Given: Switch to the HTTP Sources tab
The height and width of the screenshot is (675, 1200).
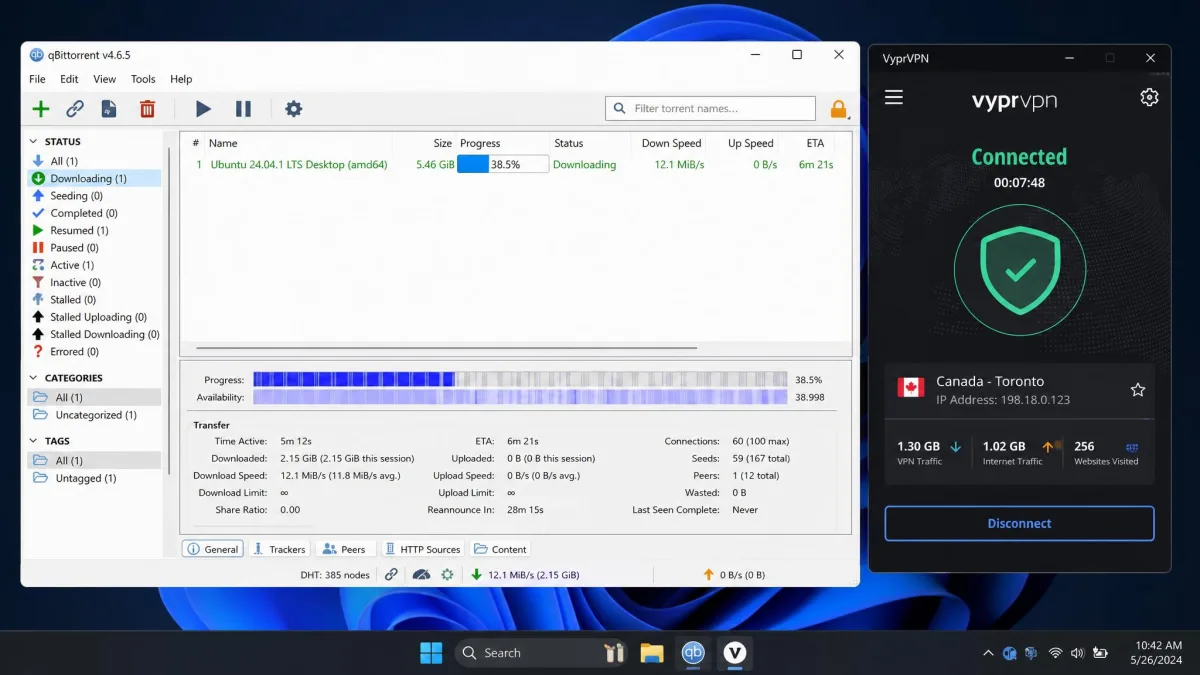Looking at the screenshot, I should [x=422, y=549].
